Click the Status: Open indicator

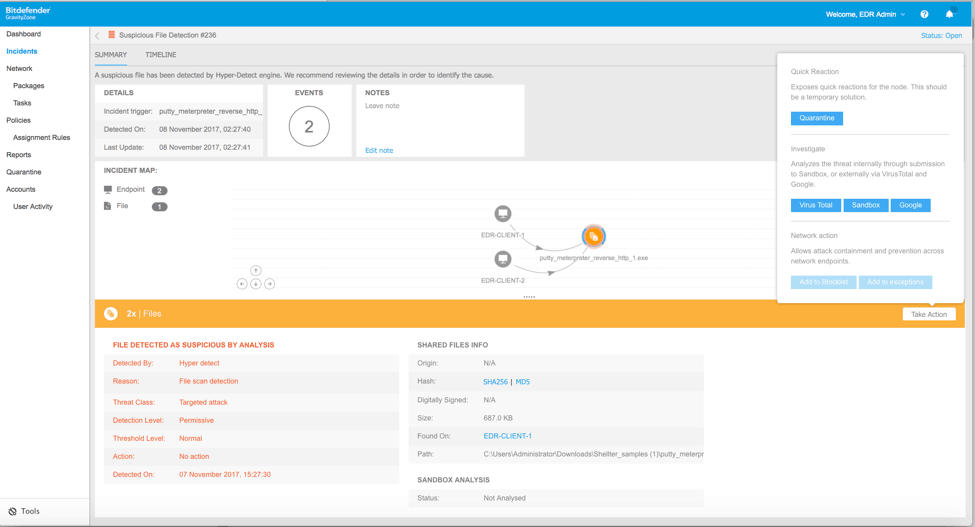coord(941,35)
